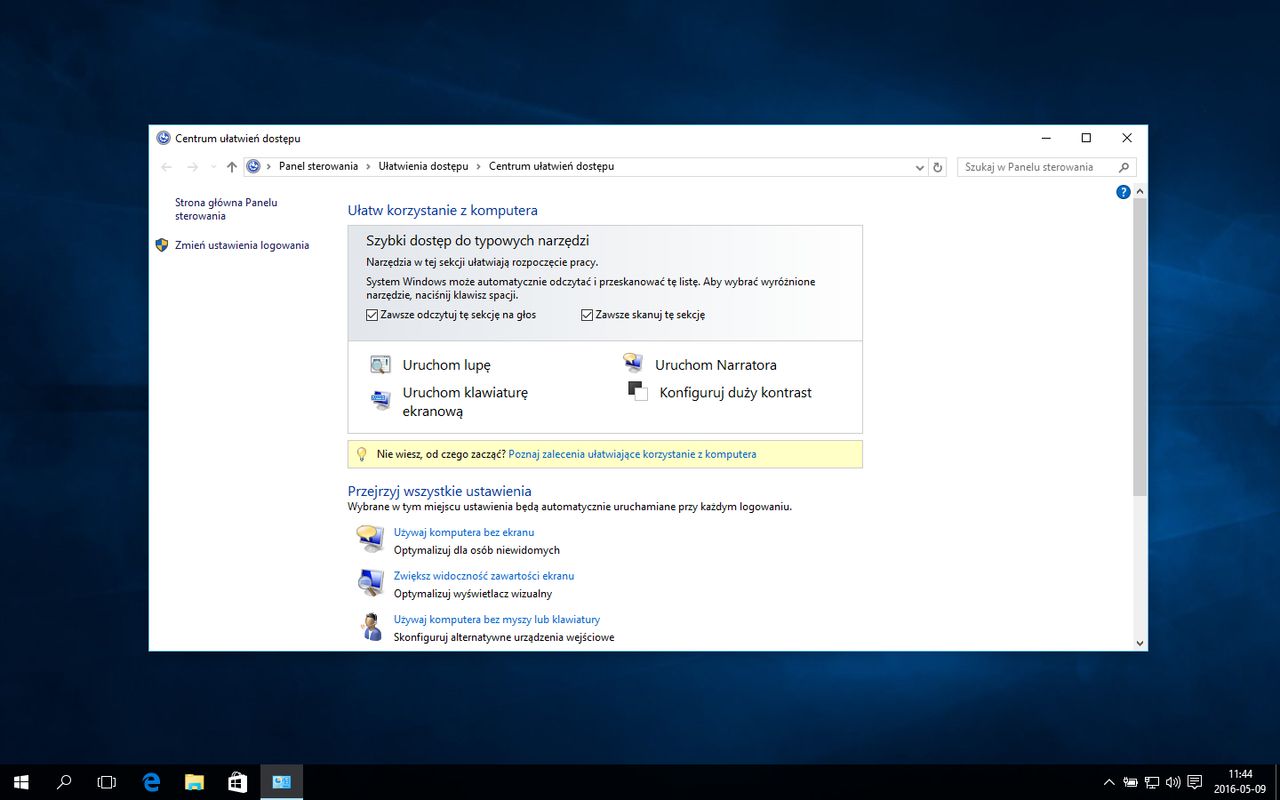Open 'Używaj komputera bez ekranu' link
1280x800 pixels.
click(464, 532)
